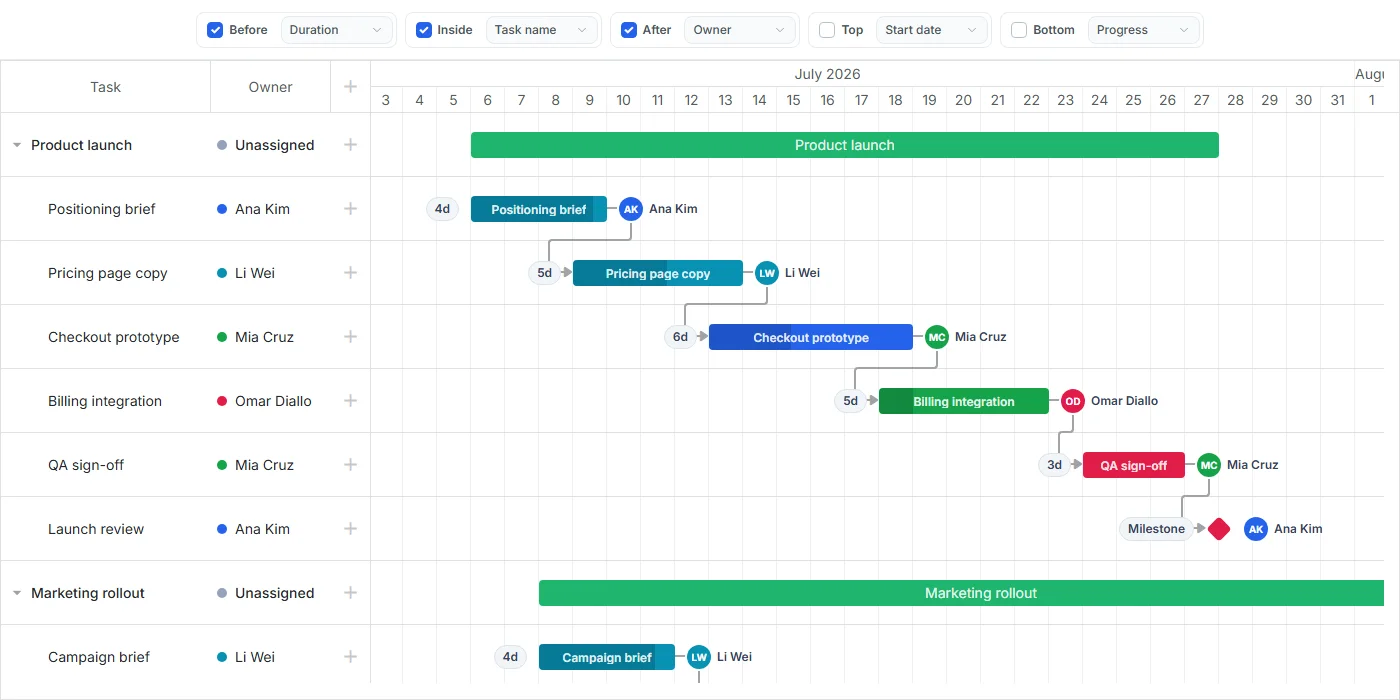The height and width of the screenshot is (700, 1400).
Task: Select Billing integration in the task list
Action: [105, 401]
